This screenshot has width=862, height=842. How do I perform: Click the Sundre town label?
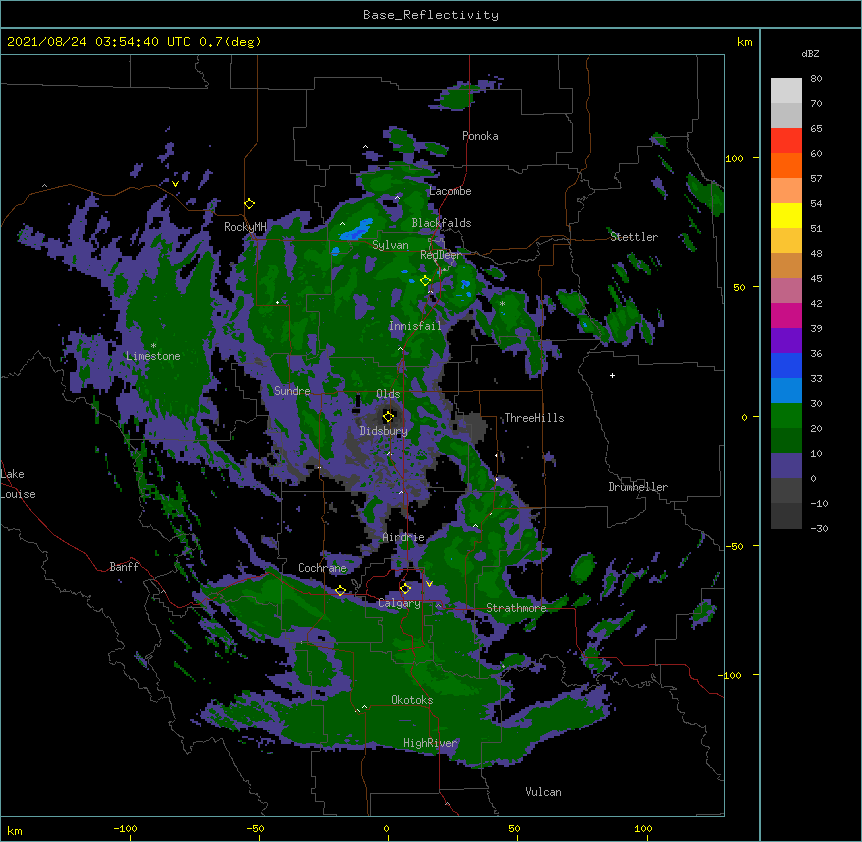pyautogui.click(x=292, y=391)
